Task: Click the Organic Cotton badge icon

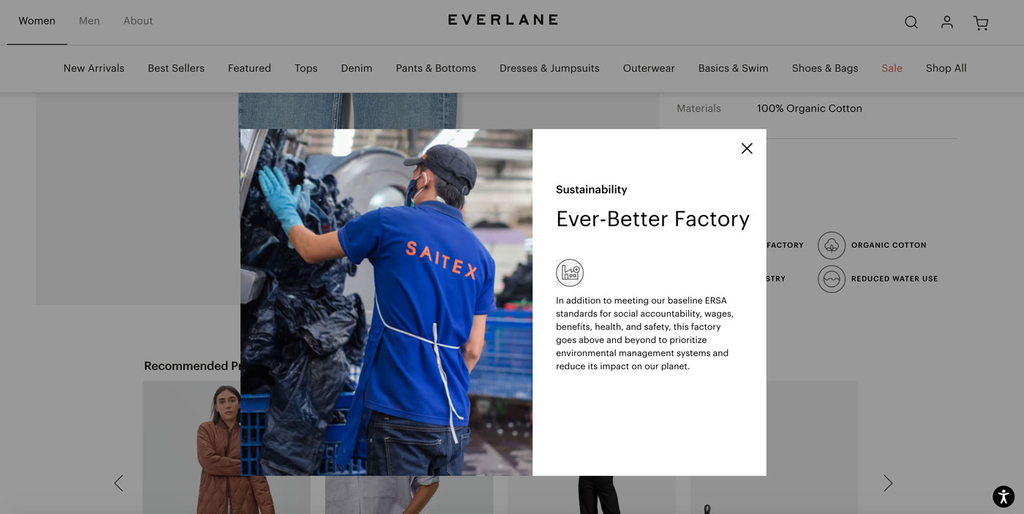Action: pyautogui.click(x=831, y=245)
